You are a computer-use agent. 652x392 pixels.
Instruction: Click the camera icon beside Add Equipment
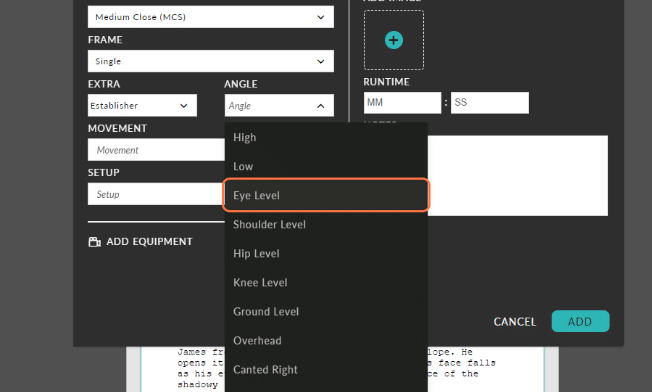(x=94, y=242)
